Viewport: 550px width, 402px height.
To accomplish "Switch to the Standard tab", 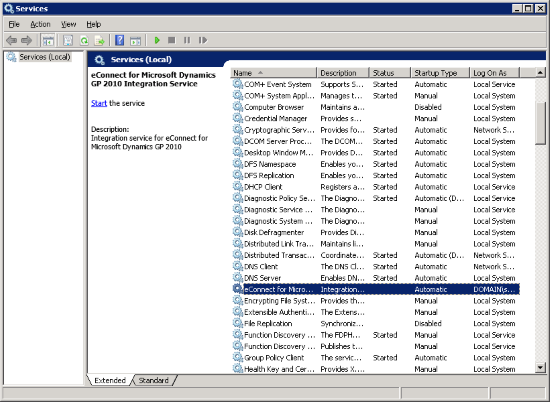I will point(154,380).
